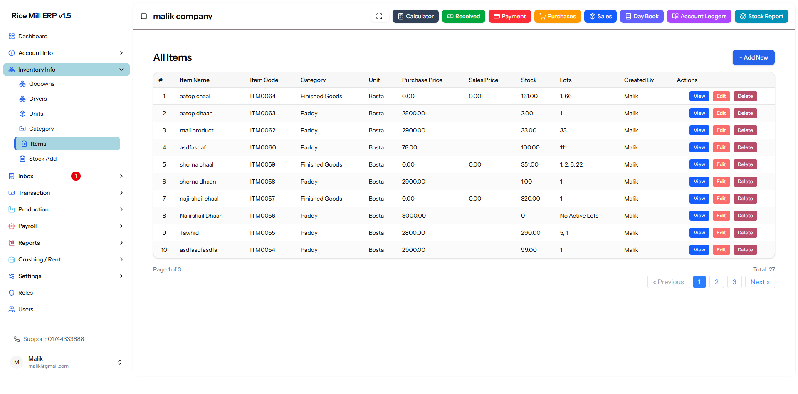Click Finished Goods category in row 5
Viewport: 798px width, 394px height.
[321, 164]
